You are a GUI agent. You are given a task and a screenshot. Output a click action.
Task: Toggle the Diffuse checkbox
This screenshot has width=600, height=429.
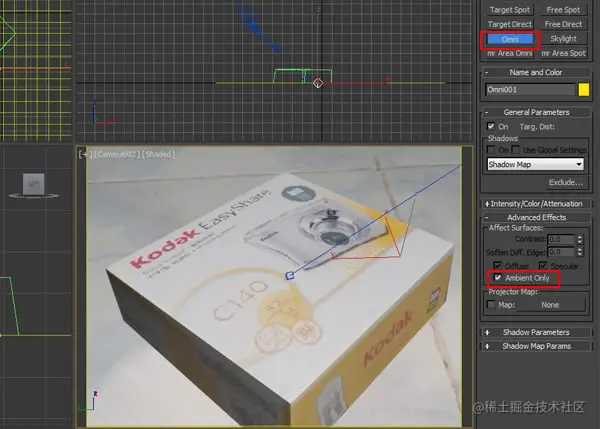[497, 265]
